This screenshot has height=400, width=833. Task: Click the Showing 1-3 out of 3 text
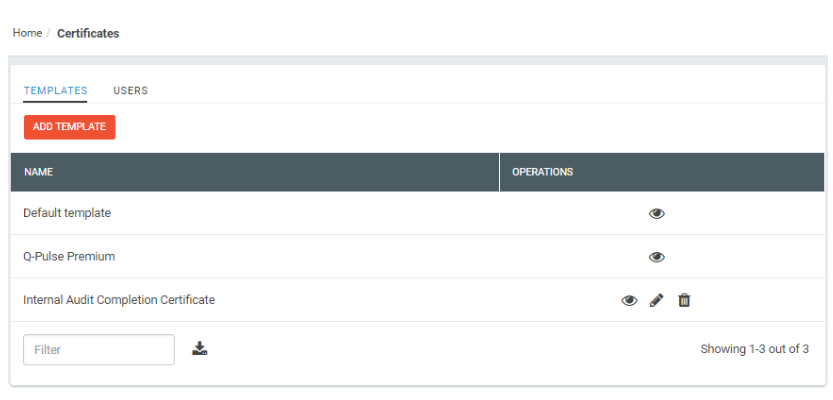click(x=754, y=349)
